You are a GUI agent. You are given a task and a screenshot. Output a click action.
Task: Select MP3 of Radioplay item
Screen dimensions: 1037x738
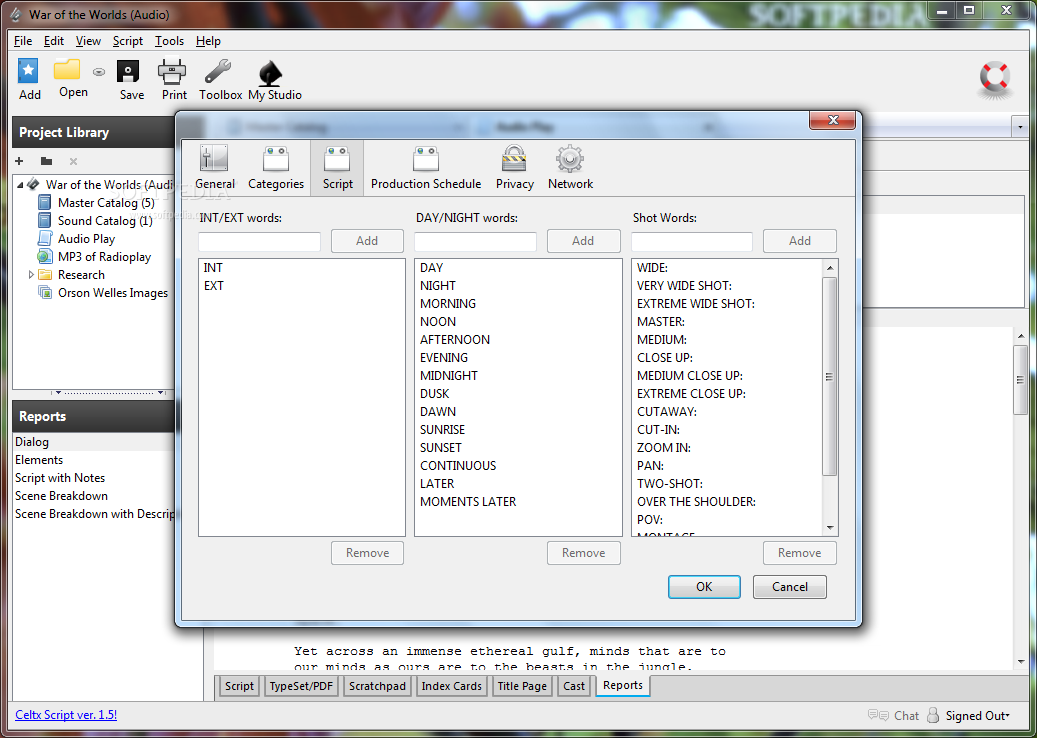tap(104, 257)
